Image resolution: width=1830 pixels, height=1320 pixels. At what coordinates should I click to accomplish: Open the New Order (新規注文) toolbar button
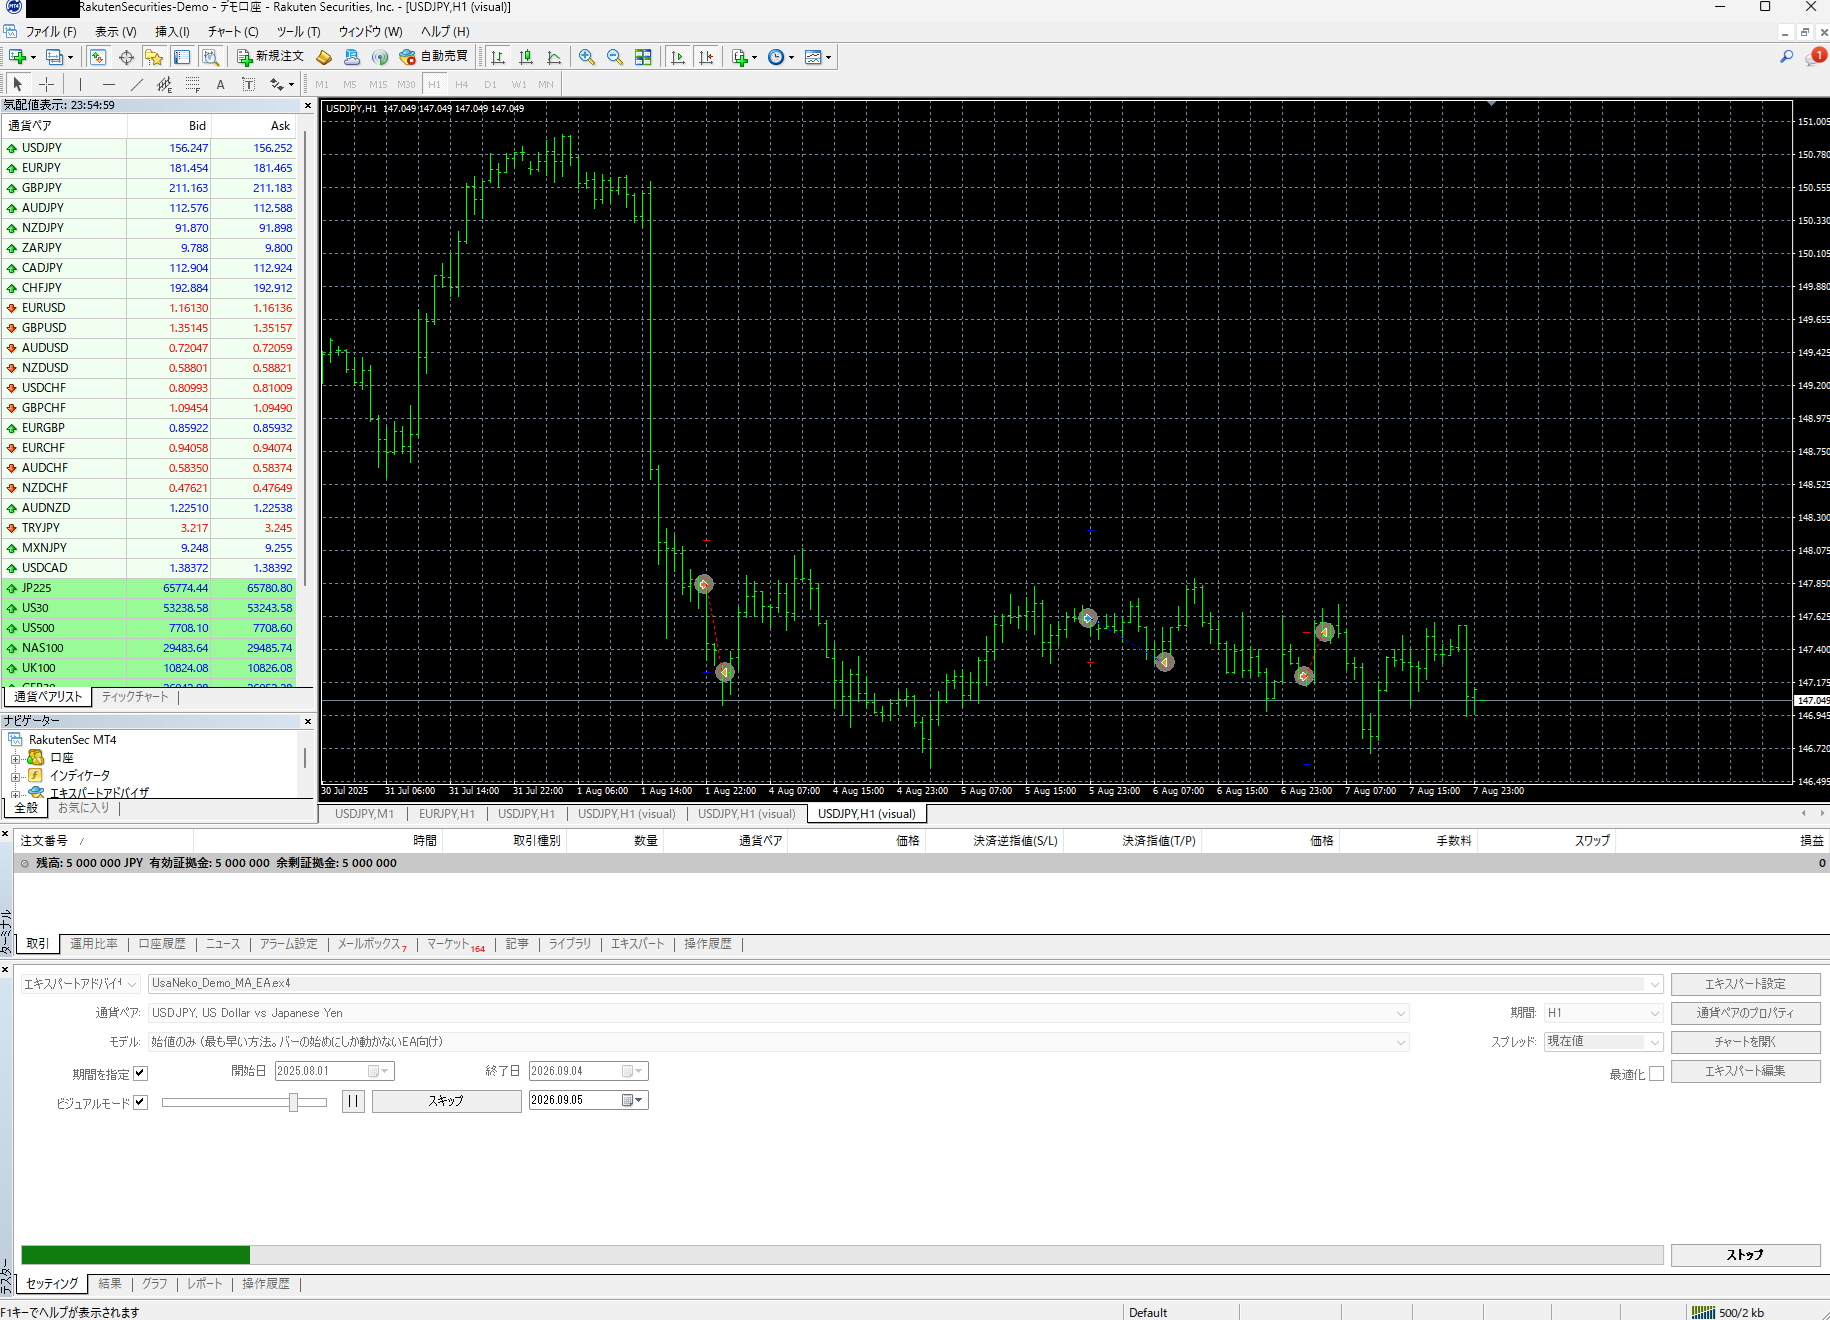click(x=270, y=57)
